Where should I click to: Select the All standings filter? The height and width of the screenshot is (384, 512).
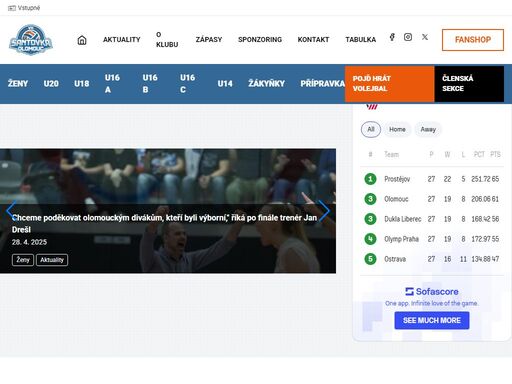pos(371,129)
